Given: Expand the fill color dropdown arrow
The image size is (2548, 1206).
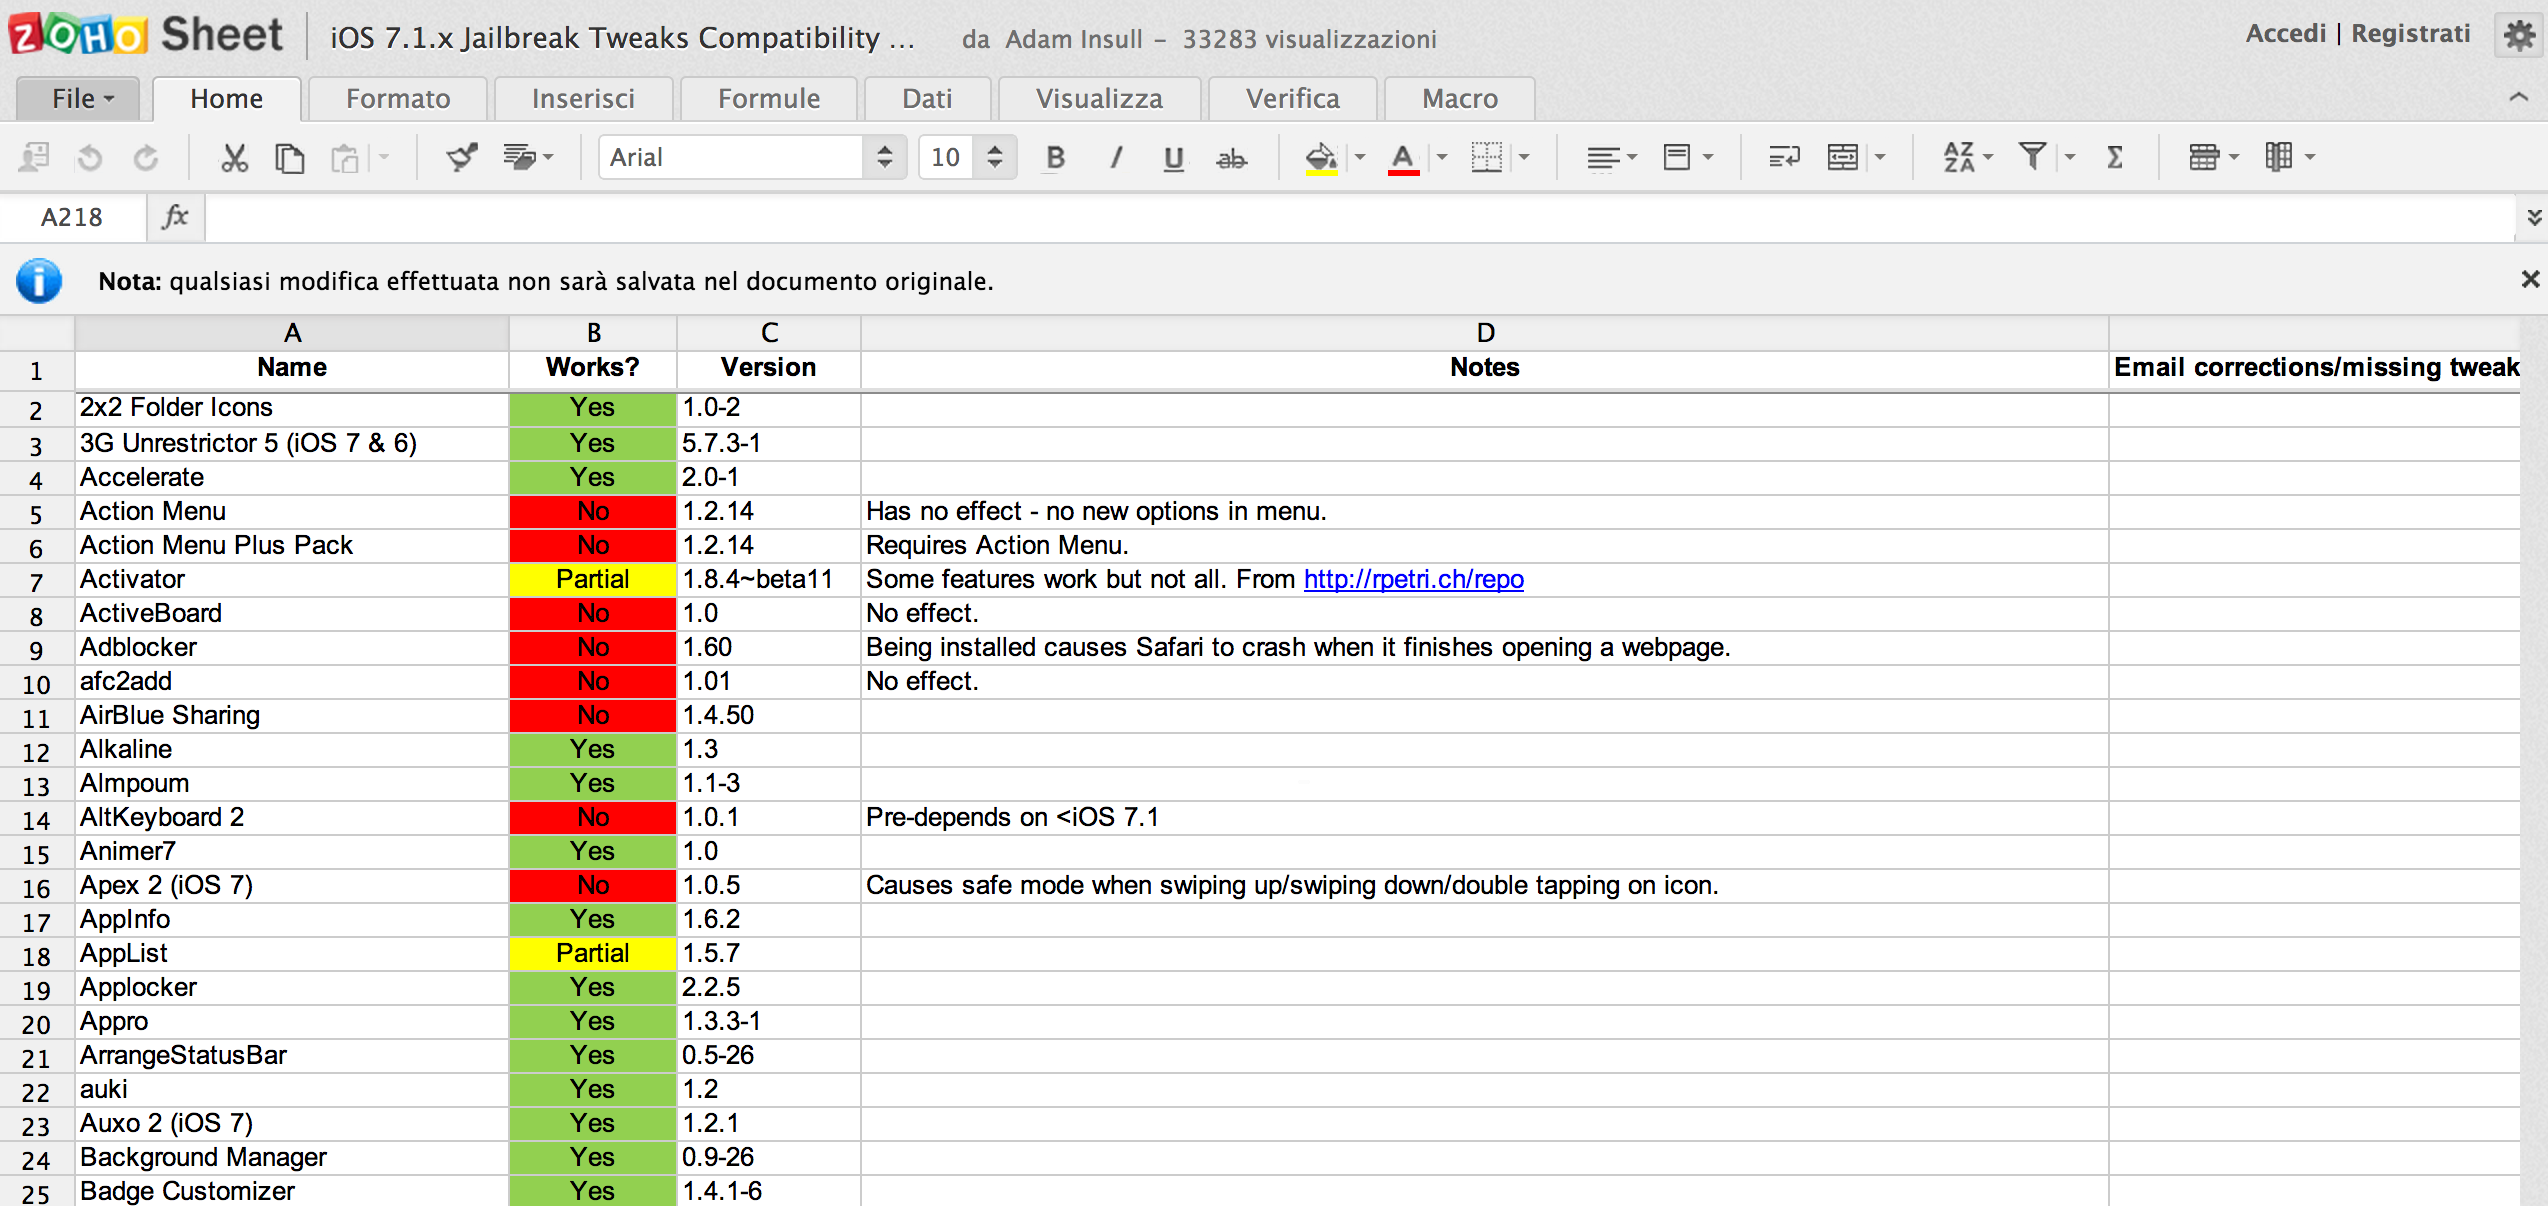Looking at the screenshot, I should coord(1360,157).
